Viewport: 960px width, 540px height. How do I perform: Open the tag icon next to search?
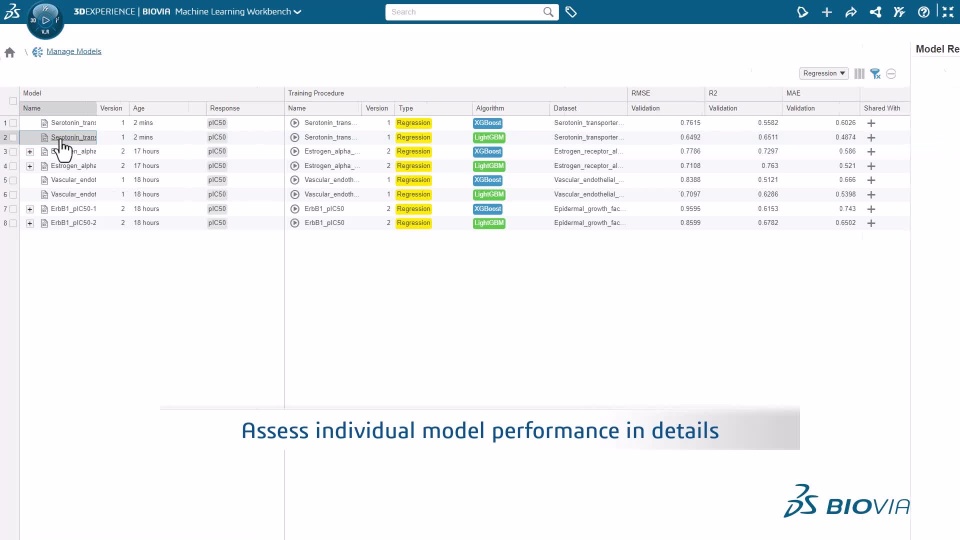click(571, 12)
